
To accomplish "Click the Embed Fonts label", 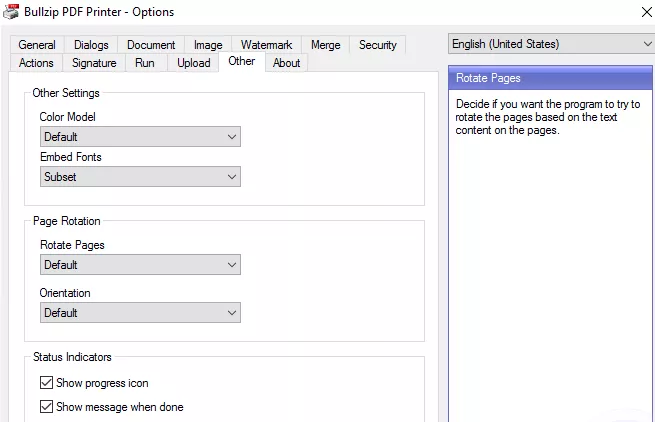I will 71,157.
